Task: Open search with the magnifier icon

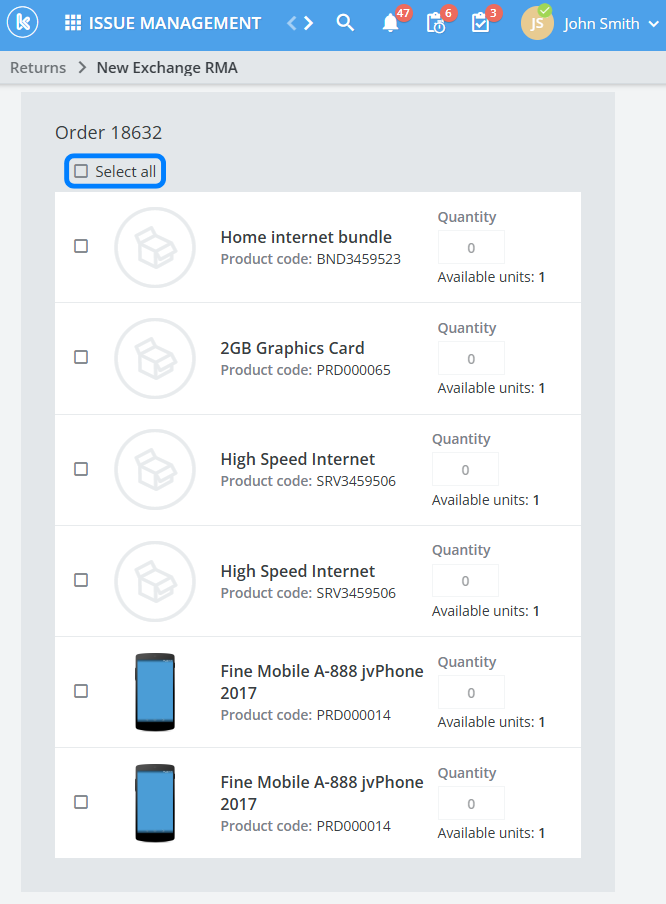Action: [345, 23]
